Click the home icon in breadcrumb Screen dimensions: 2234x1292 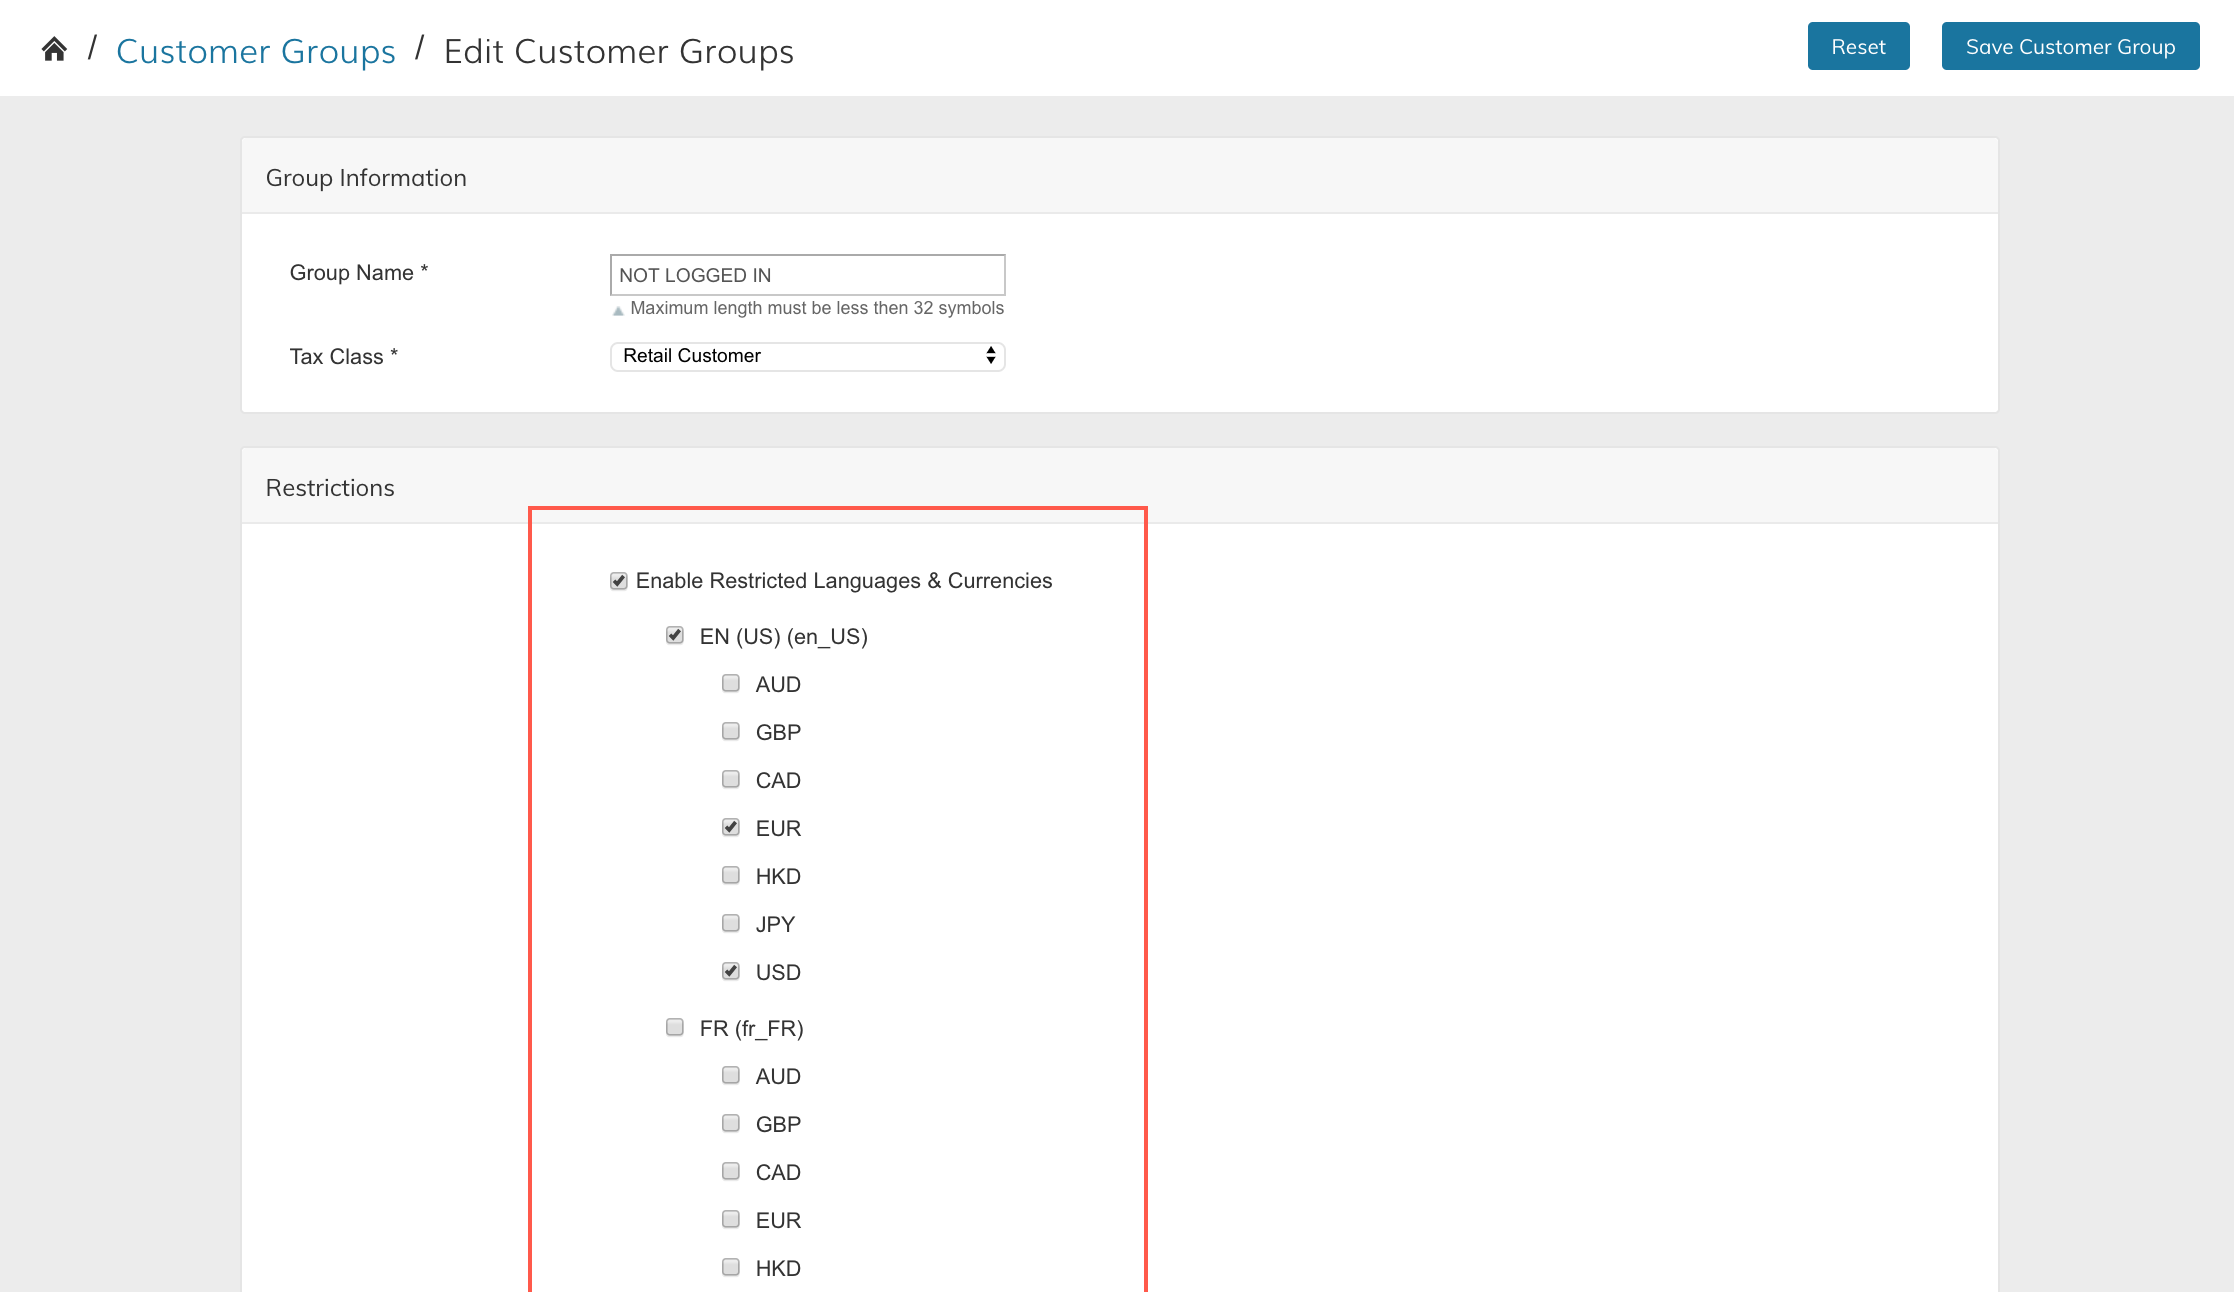(54, 49)
